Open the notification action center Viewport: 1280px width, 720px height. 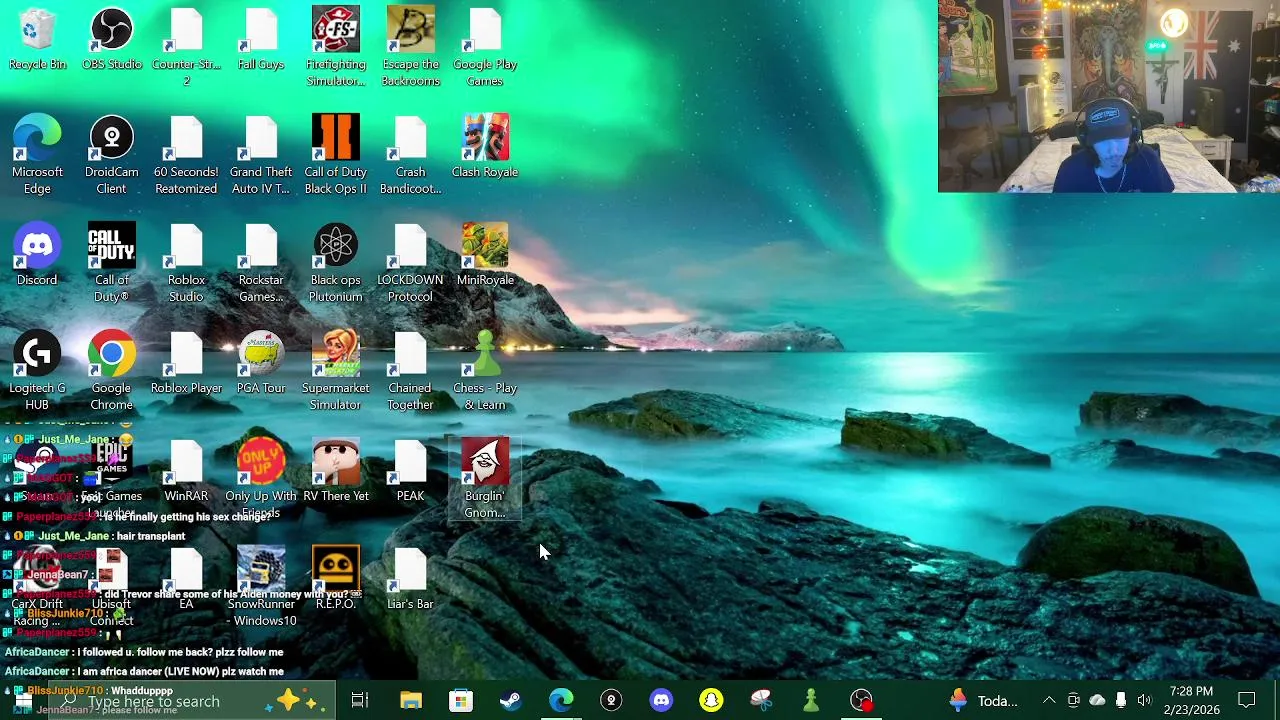point(1247,701)
